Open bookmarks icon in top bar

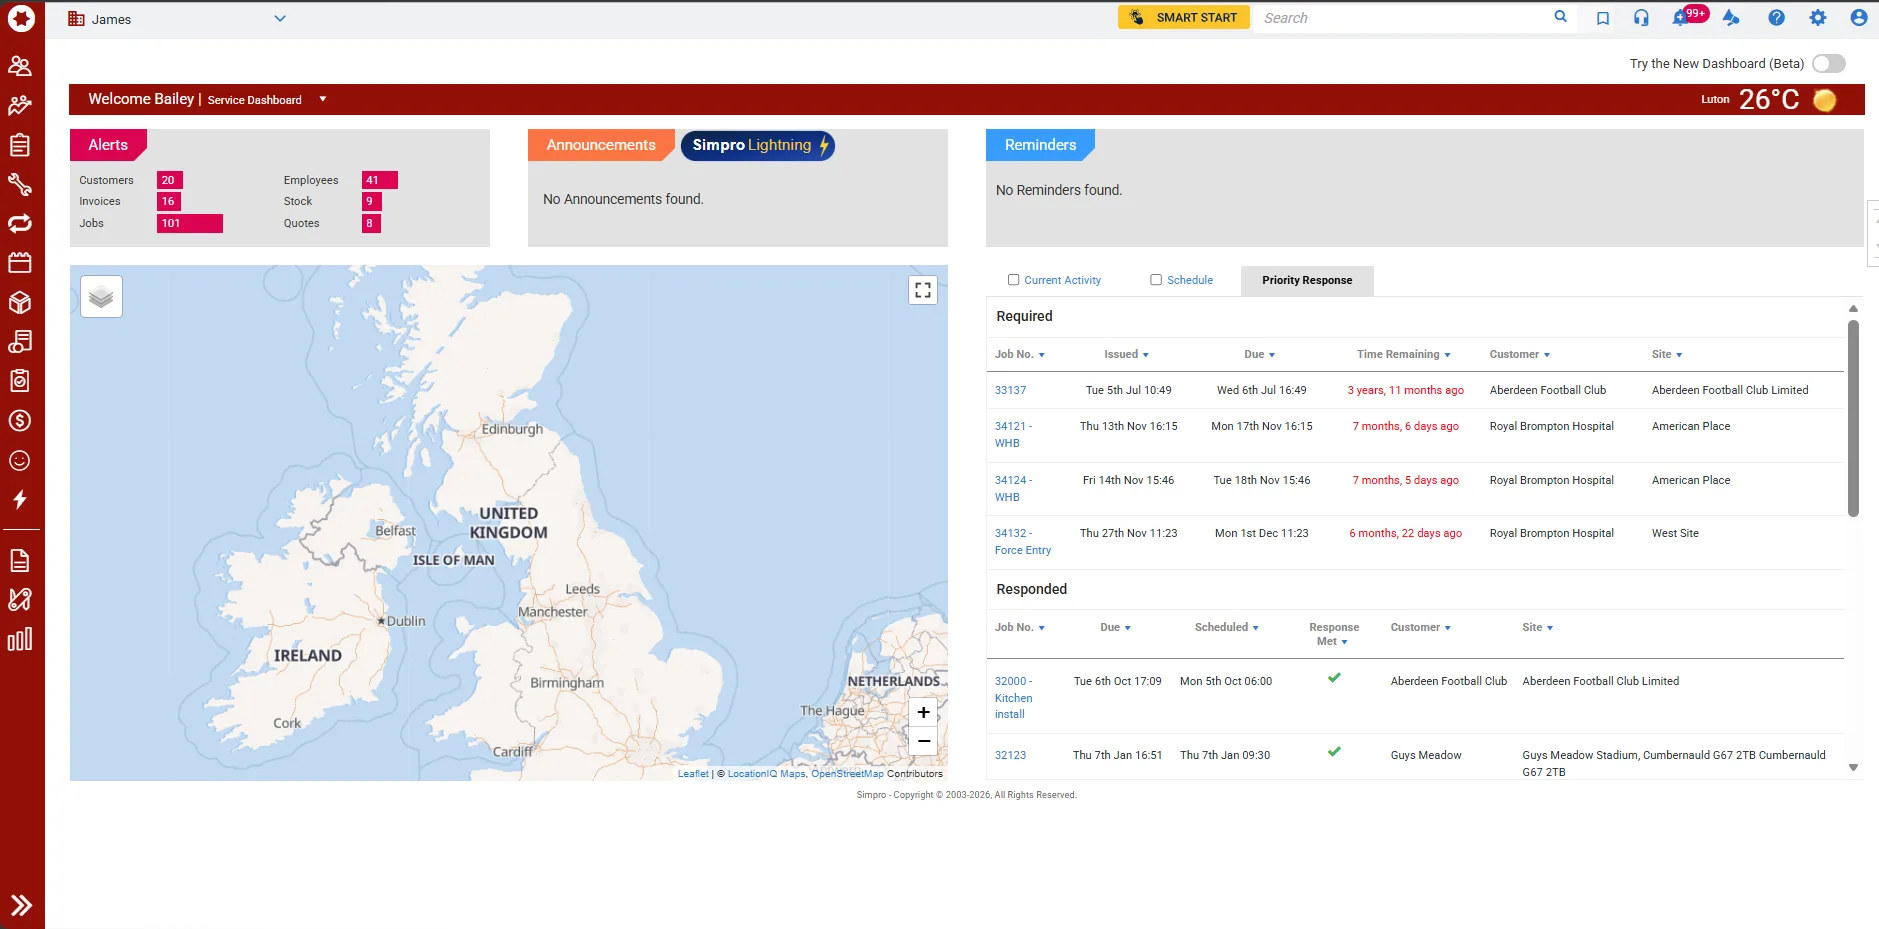1603,18
